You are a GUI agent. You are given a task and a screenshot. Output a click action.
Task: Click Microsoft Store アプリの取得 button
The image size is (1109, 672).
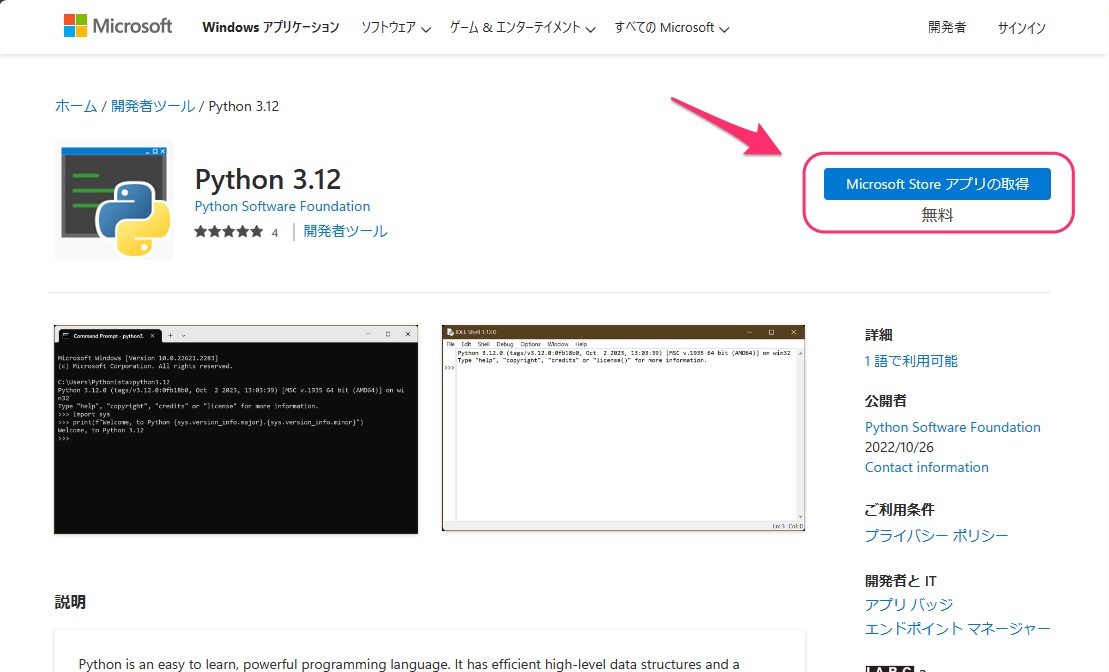coord(937,184)
